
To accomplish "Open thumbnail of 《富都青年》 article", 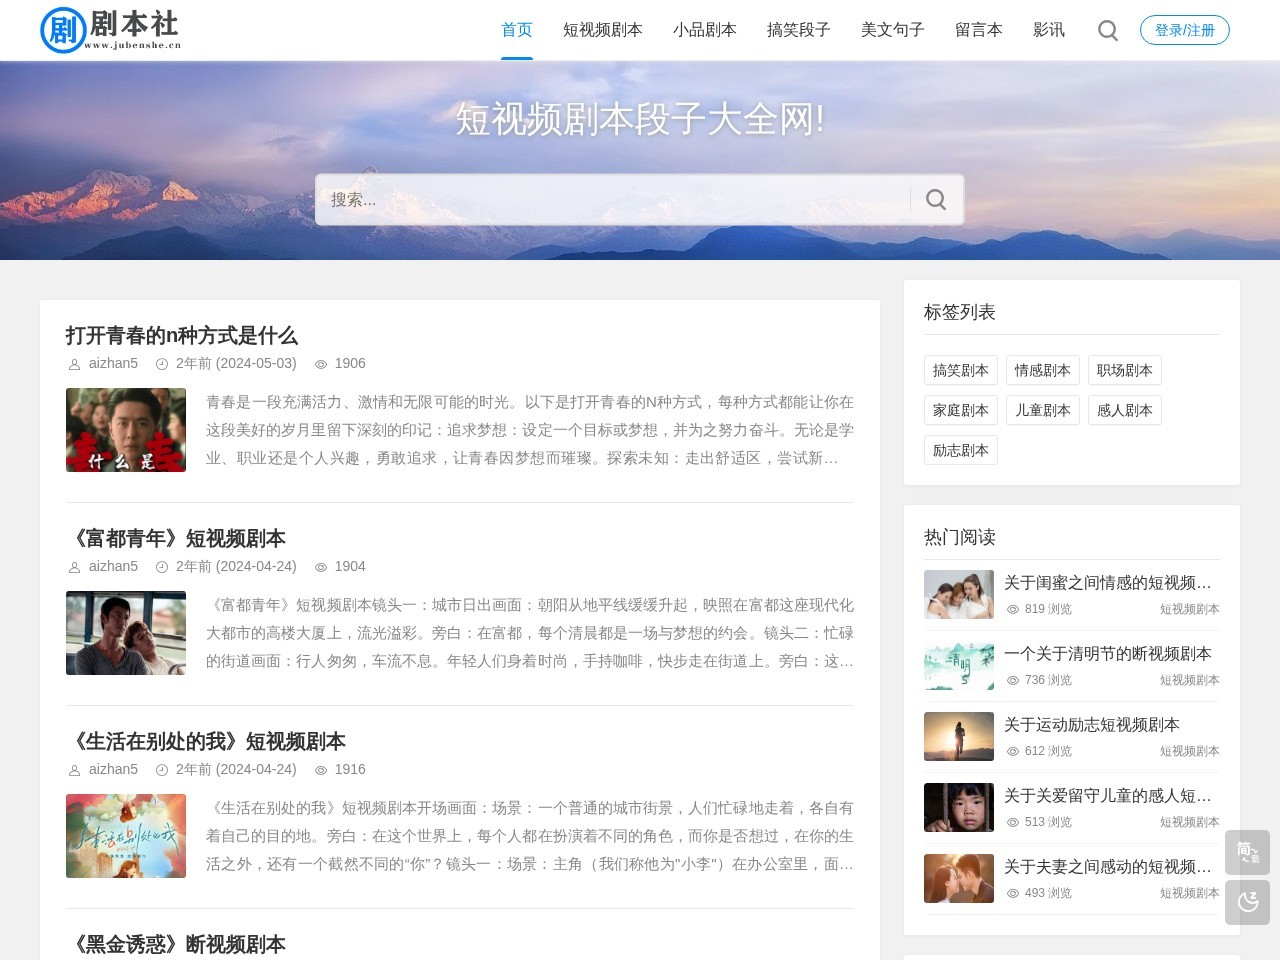I will (x=126, y=633).
